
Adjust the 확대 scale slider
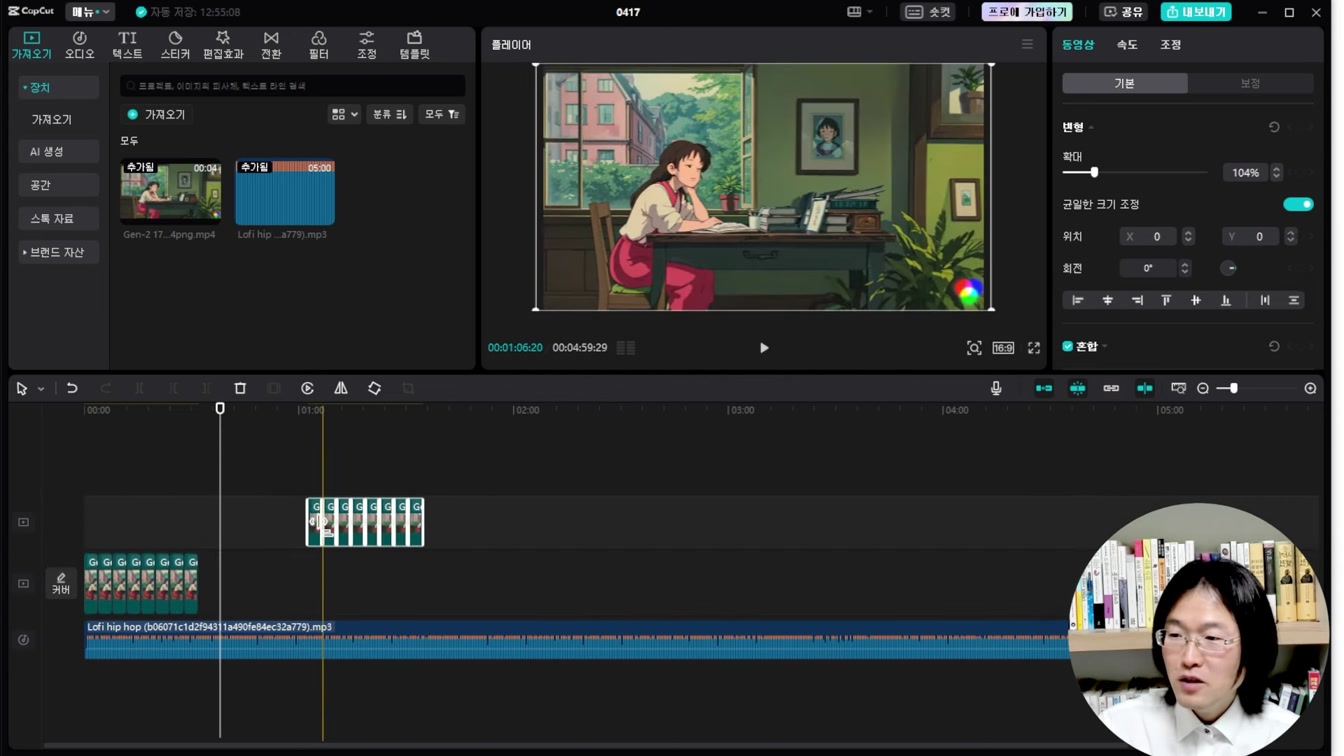point(1094,172)
